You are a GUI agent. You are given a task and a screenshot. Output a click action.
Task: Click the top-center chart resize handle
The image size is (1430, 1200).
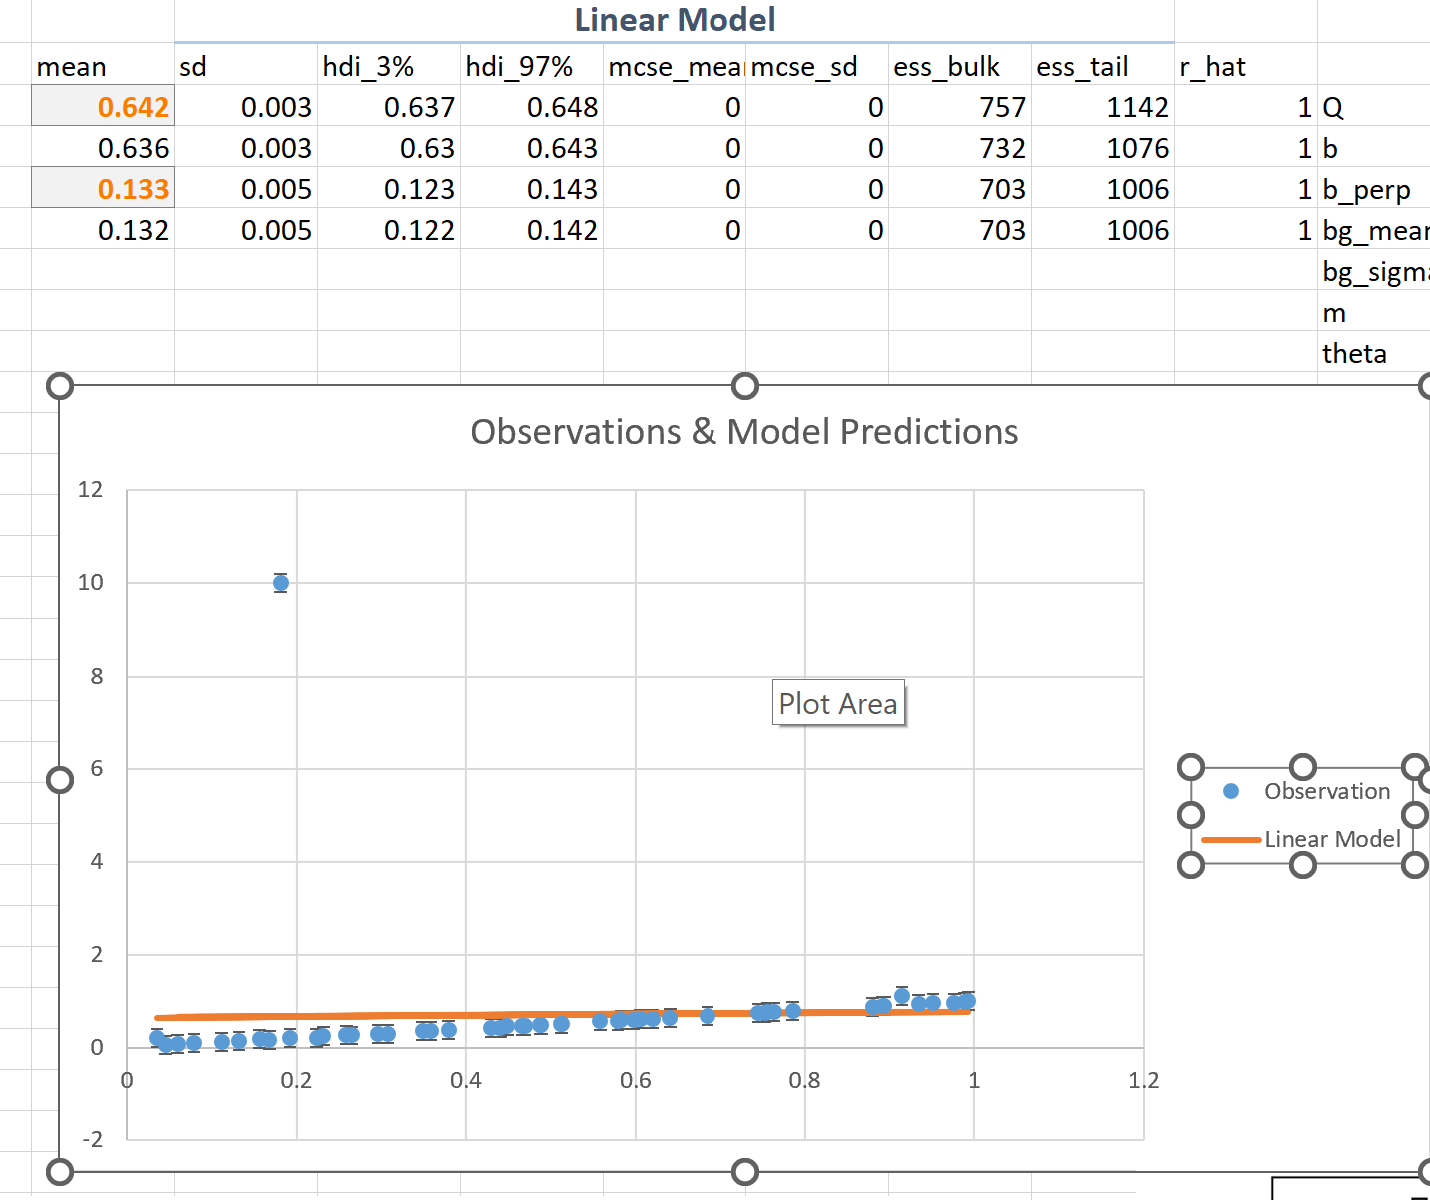[744, 386]
